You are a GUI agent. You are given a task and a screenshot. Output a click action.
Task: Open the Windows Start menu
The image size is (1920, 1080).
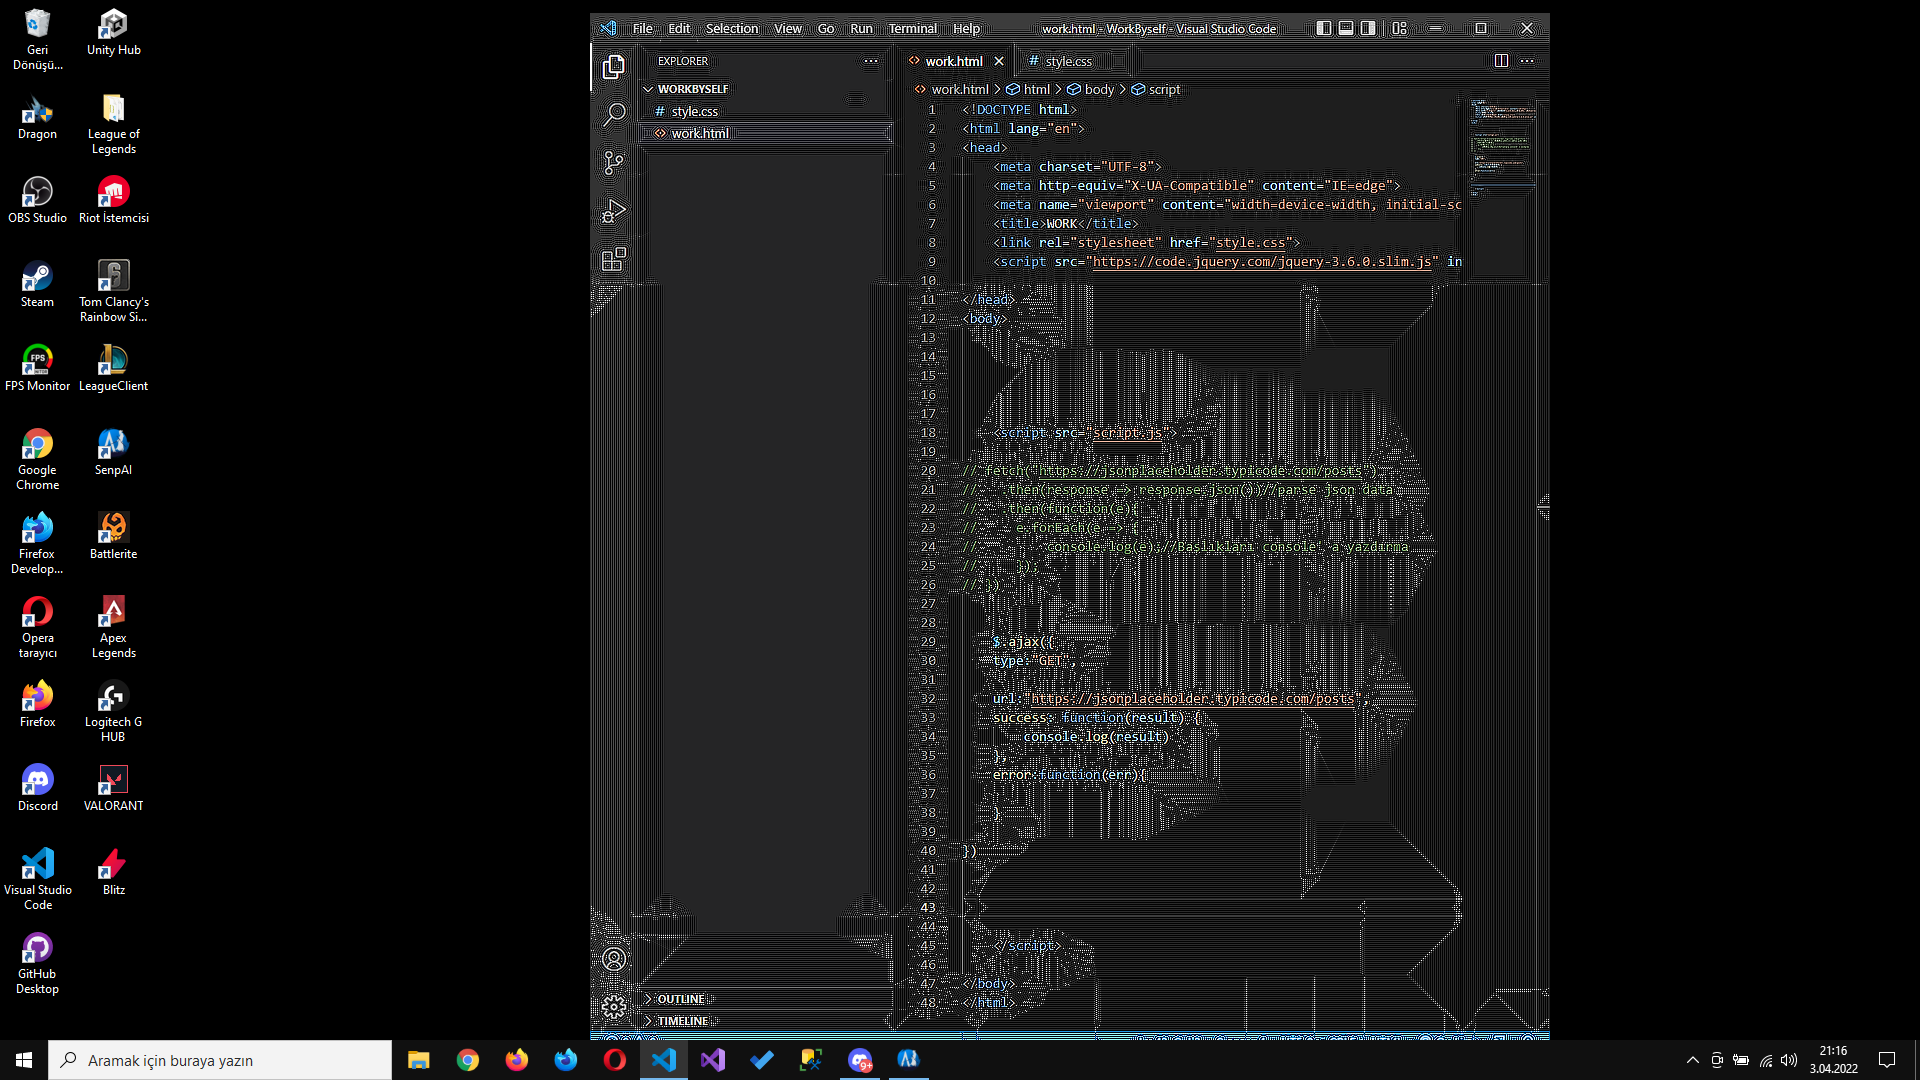(24, 1060)
